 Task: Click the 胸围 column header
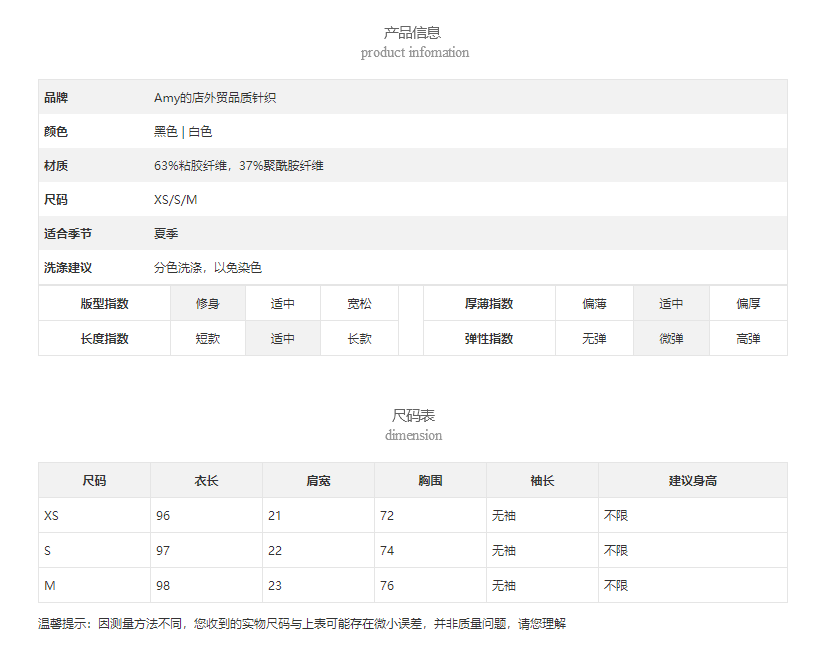[430, 481]
